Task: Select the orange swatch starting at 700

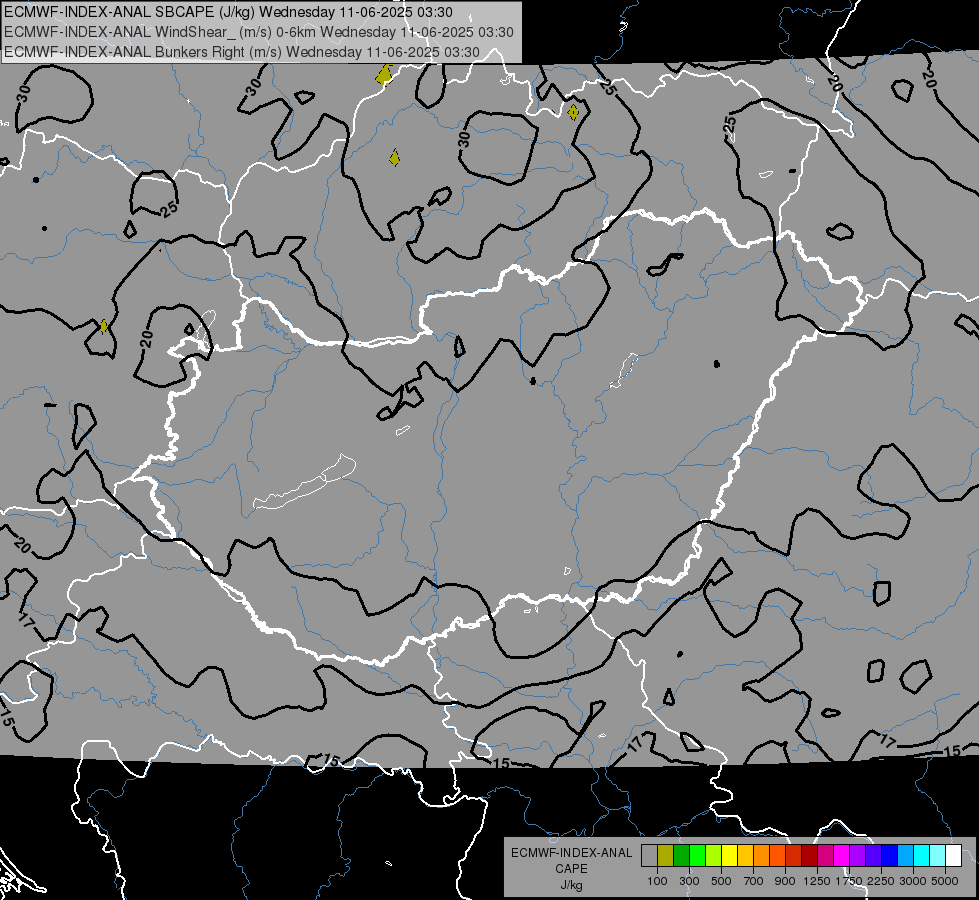Action: coord(762,855)
